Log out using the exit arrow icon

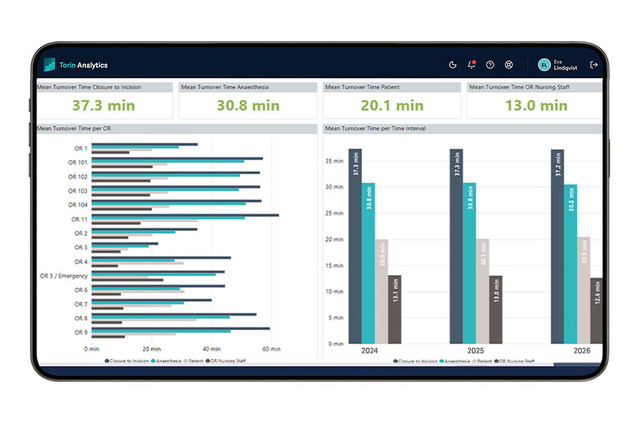point(593,65)
